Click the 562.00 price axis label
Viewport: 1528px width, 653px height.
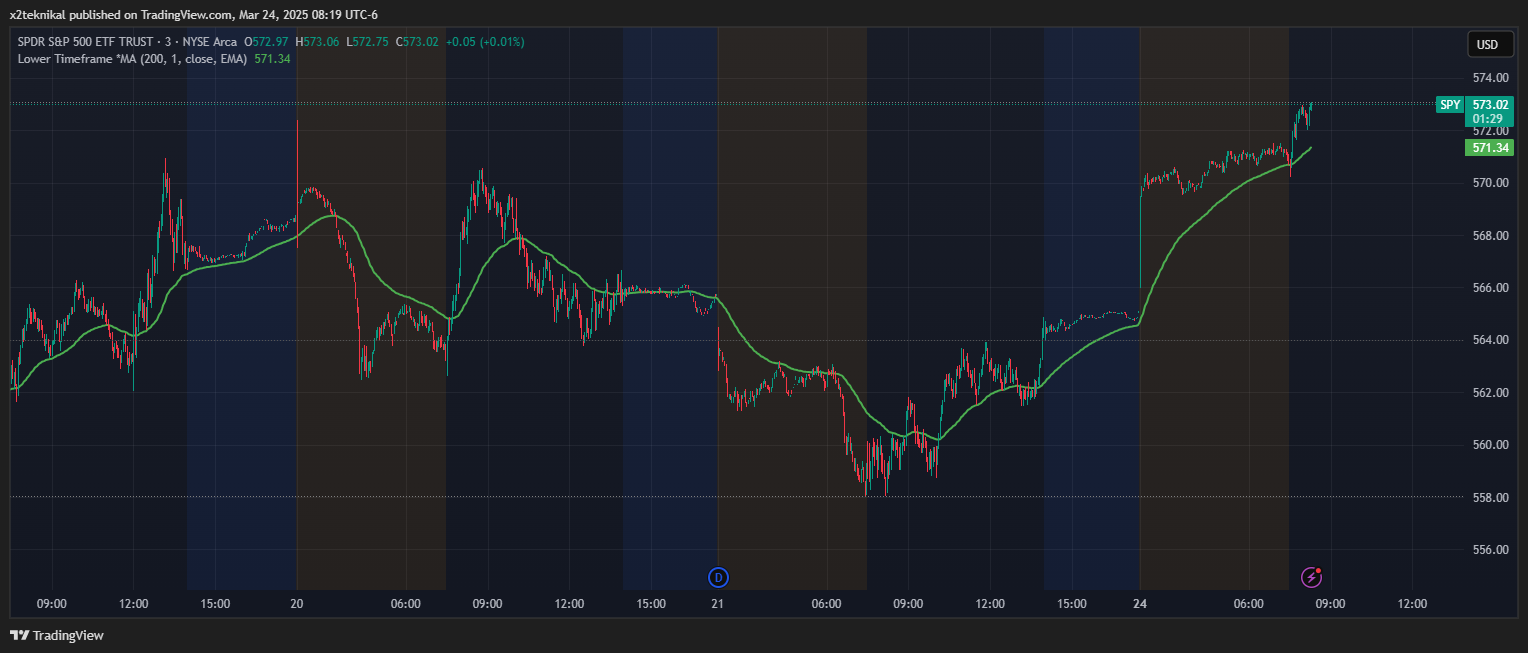click(1489, 393)
